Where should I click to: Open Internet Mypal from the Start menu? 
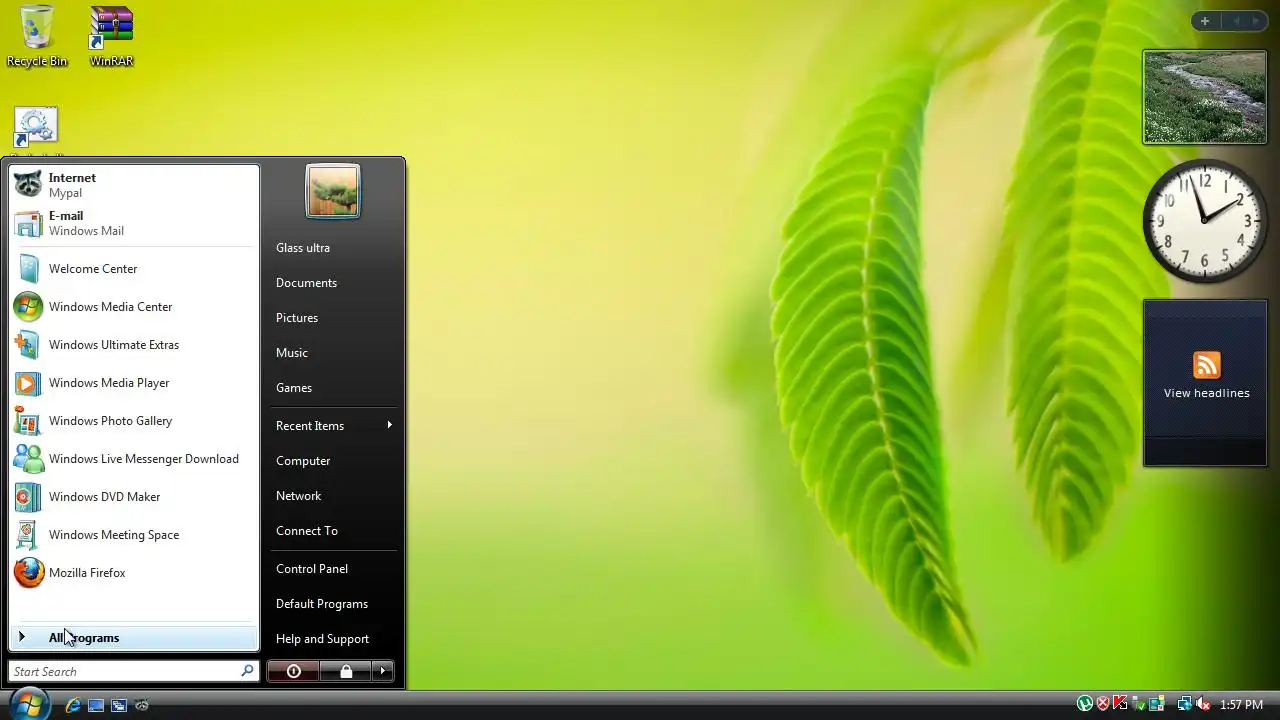133,185
